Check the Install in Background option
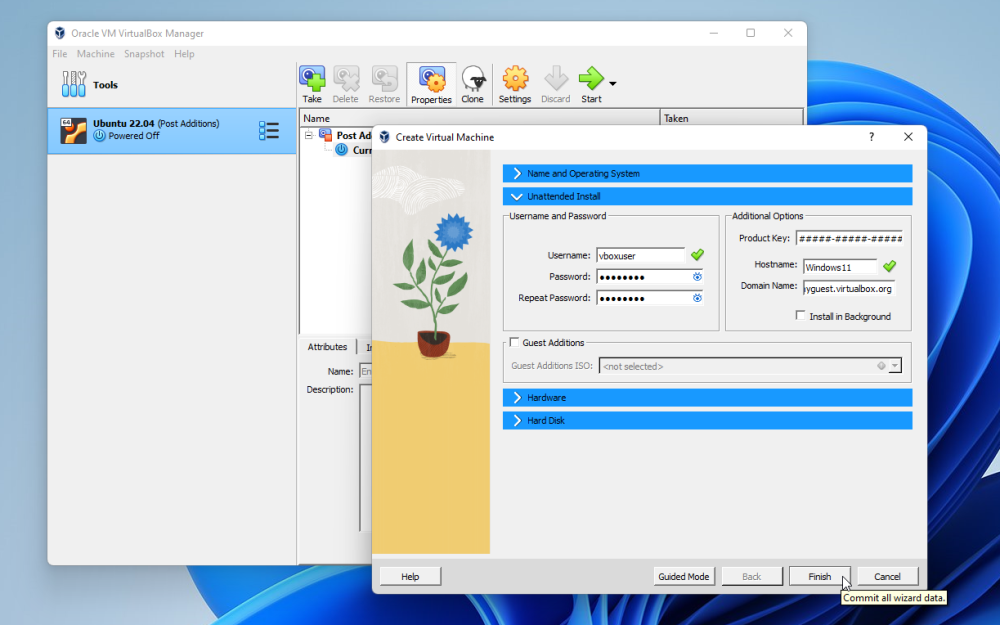Image resolution: width=1000 pixels, height=625 pixels. point(800,316)
